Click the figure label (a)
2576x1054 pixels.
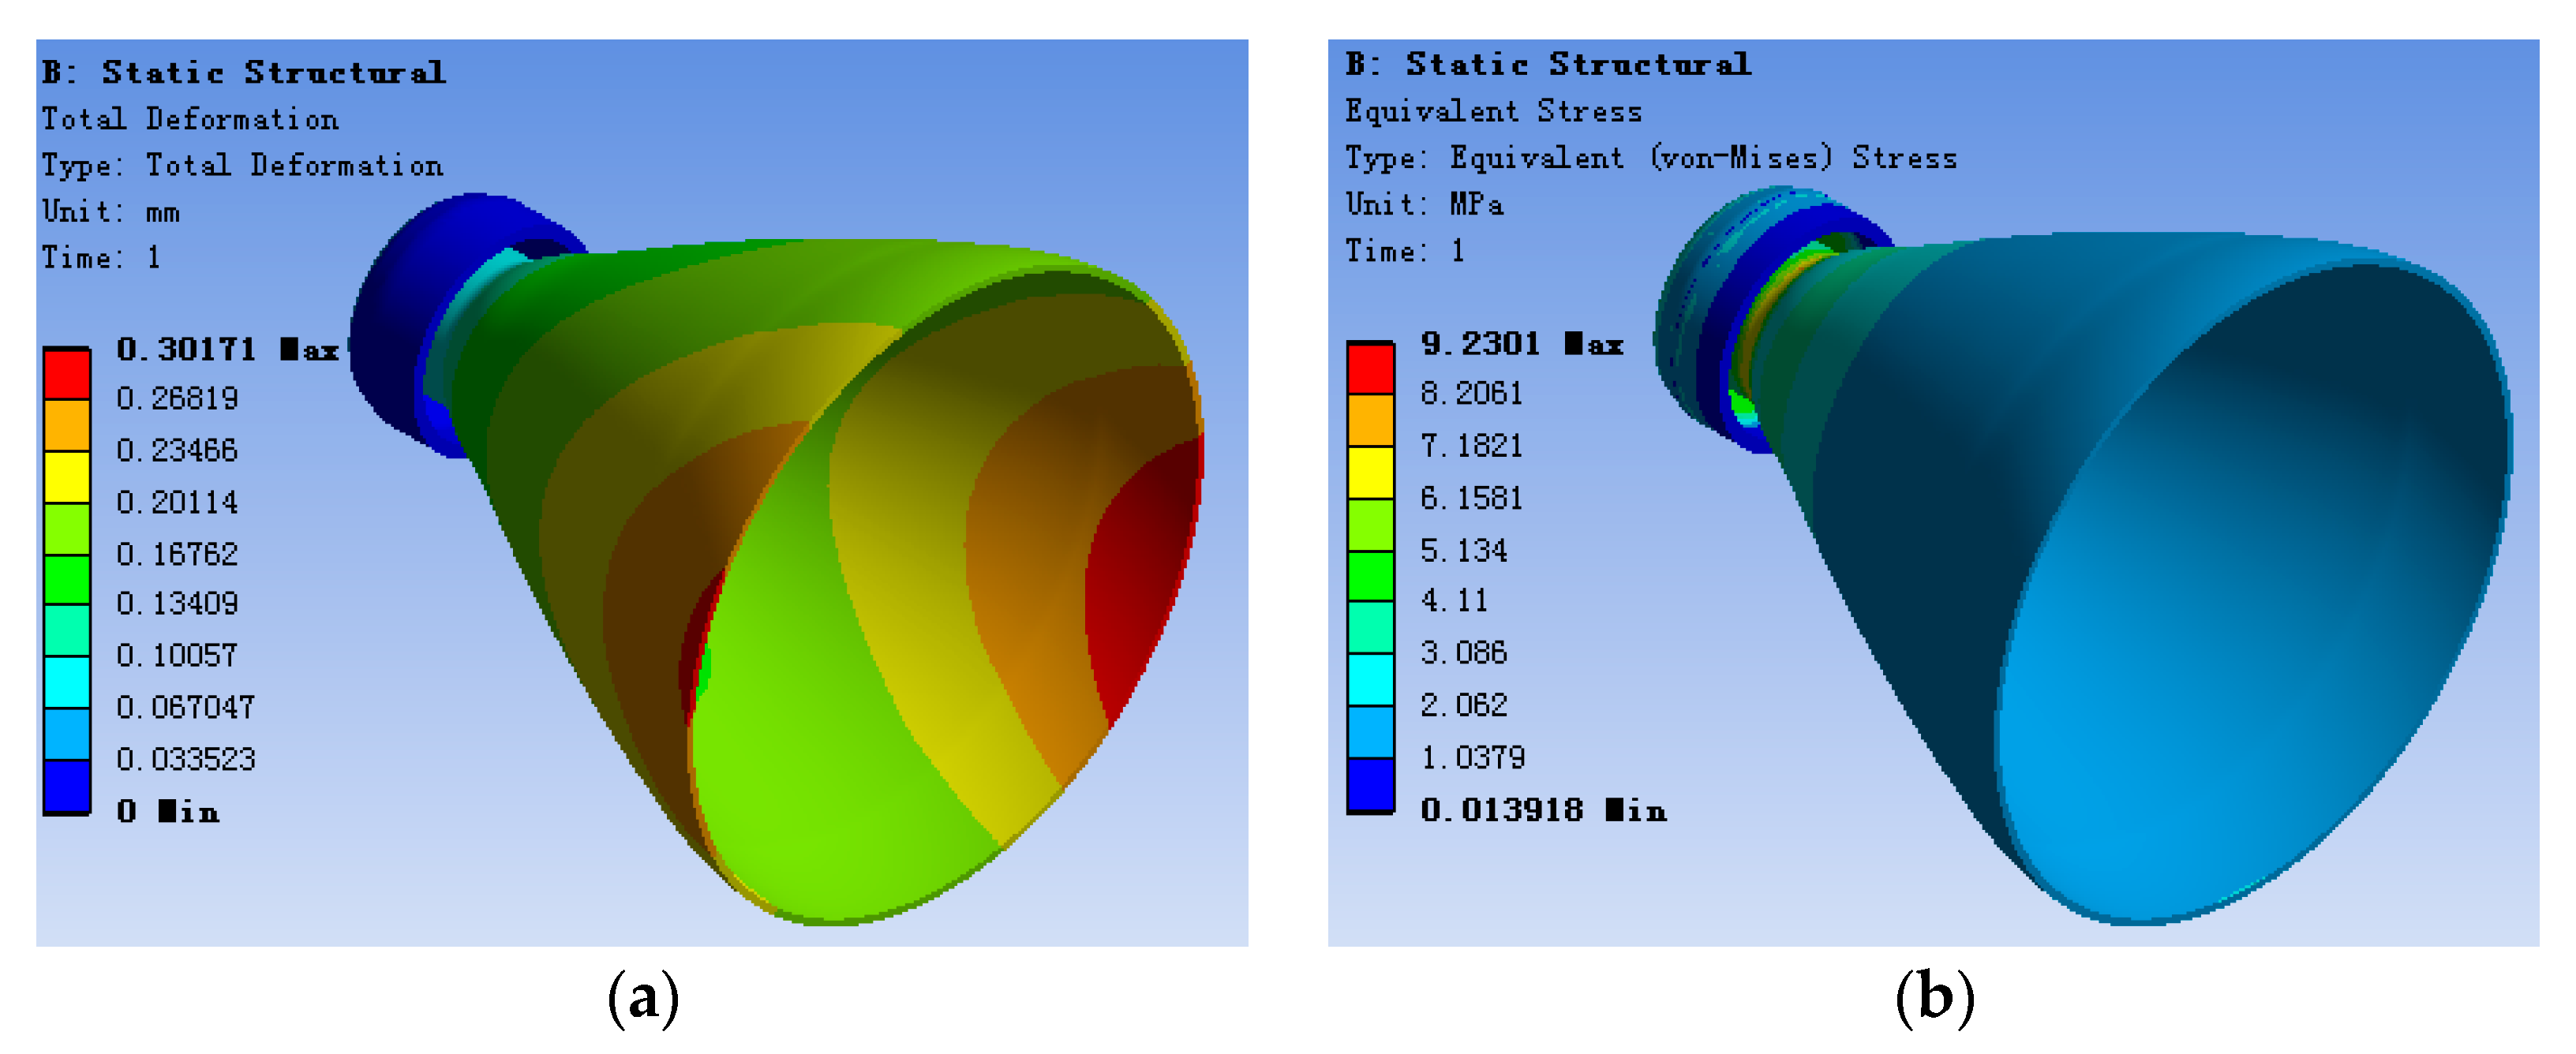(643, 998)
